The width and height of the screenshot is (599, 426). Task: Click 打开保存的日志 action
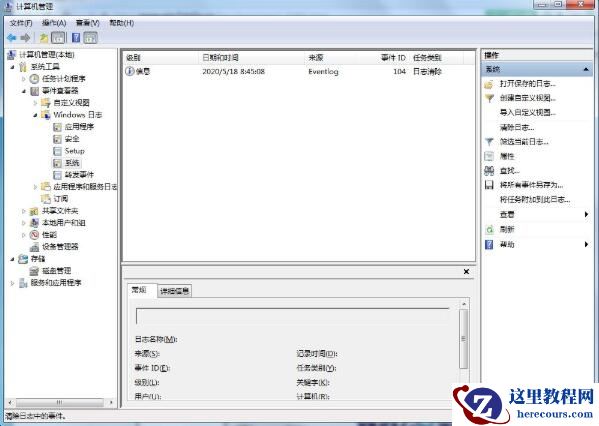coord(528,84)
